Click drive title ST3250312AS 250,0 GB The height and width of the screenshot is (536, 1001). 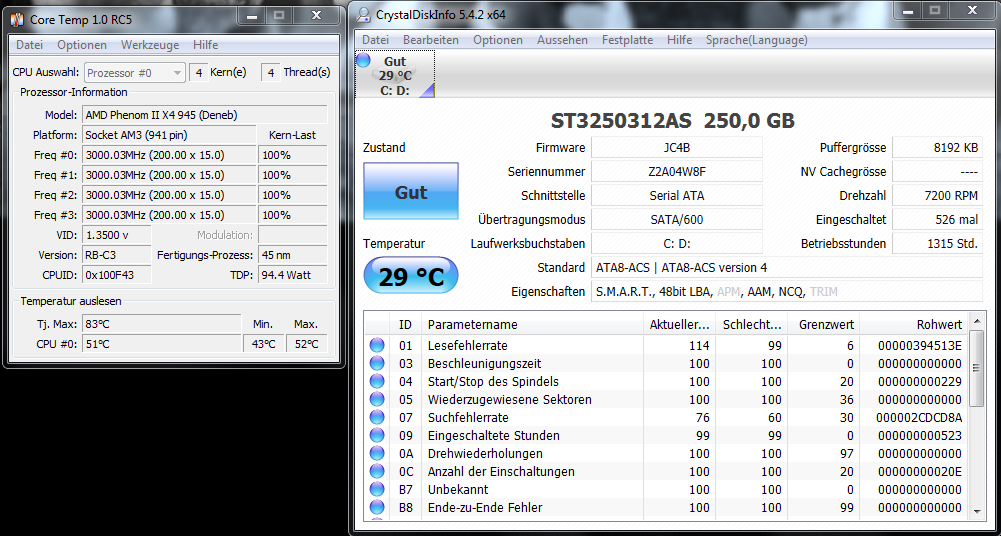tap(672, 121)
